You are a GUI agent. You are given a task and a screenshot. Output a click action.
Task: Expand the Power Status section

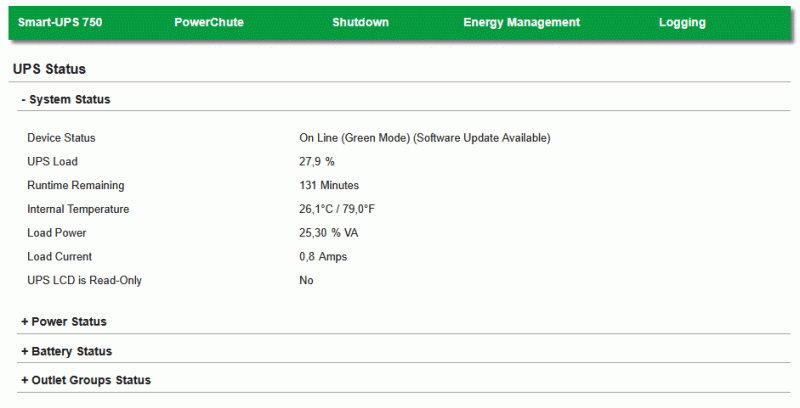tap(64, 322)
